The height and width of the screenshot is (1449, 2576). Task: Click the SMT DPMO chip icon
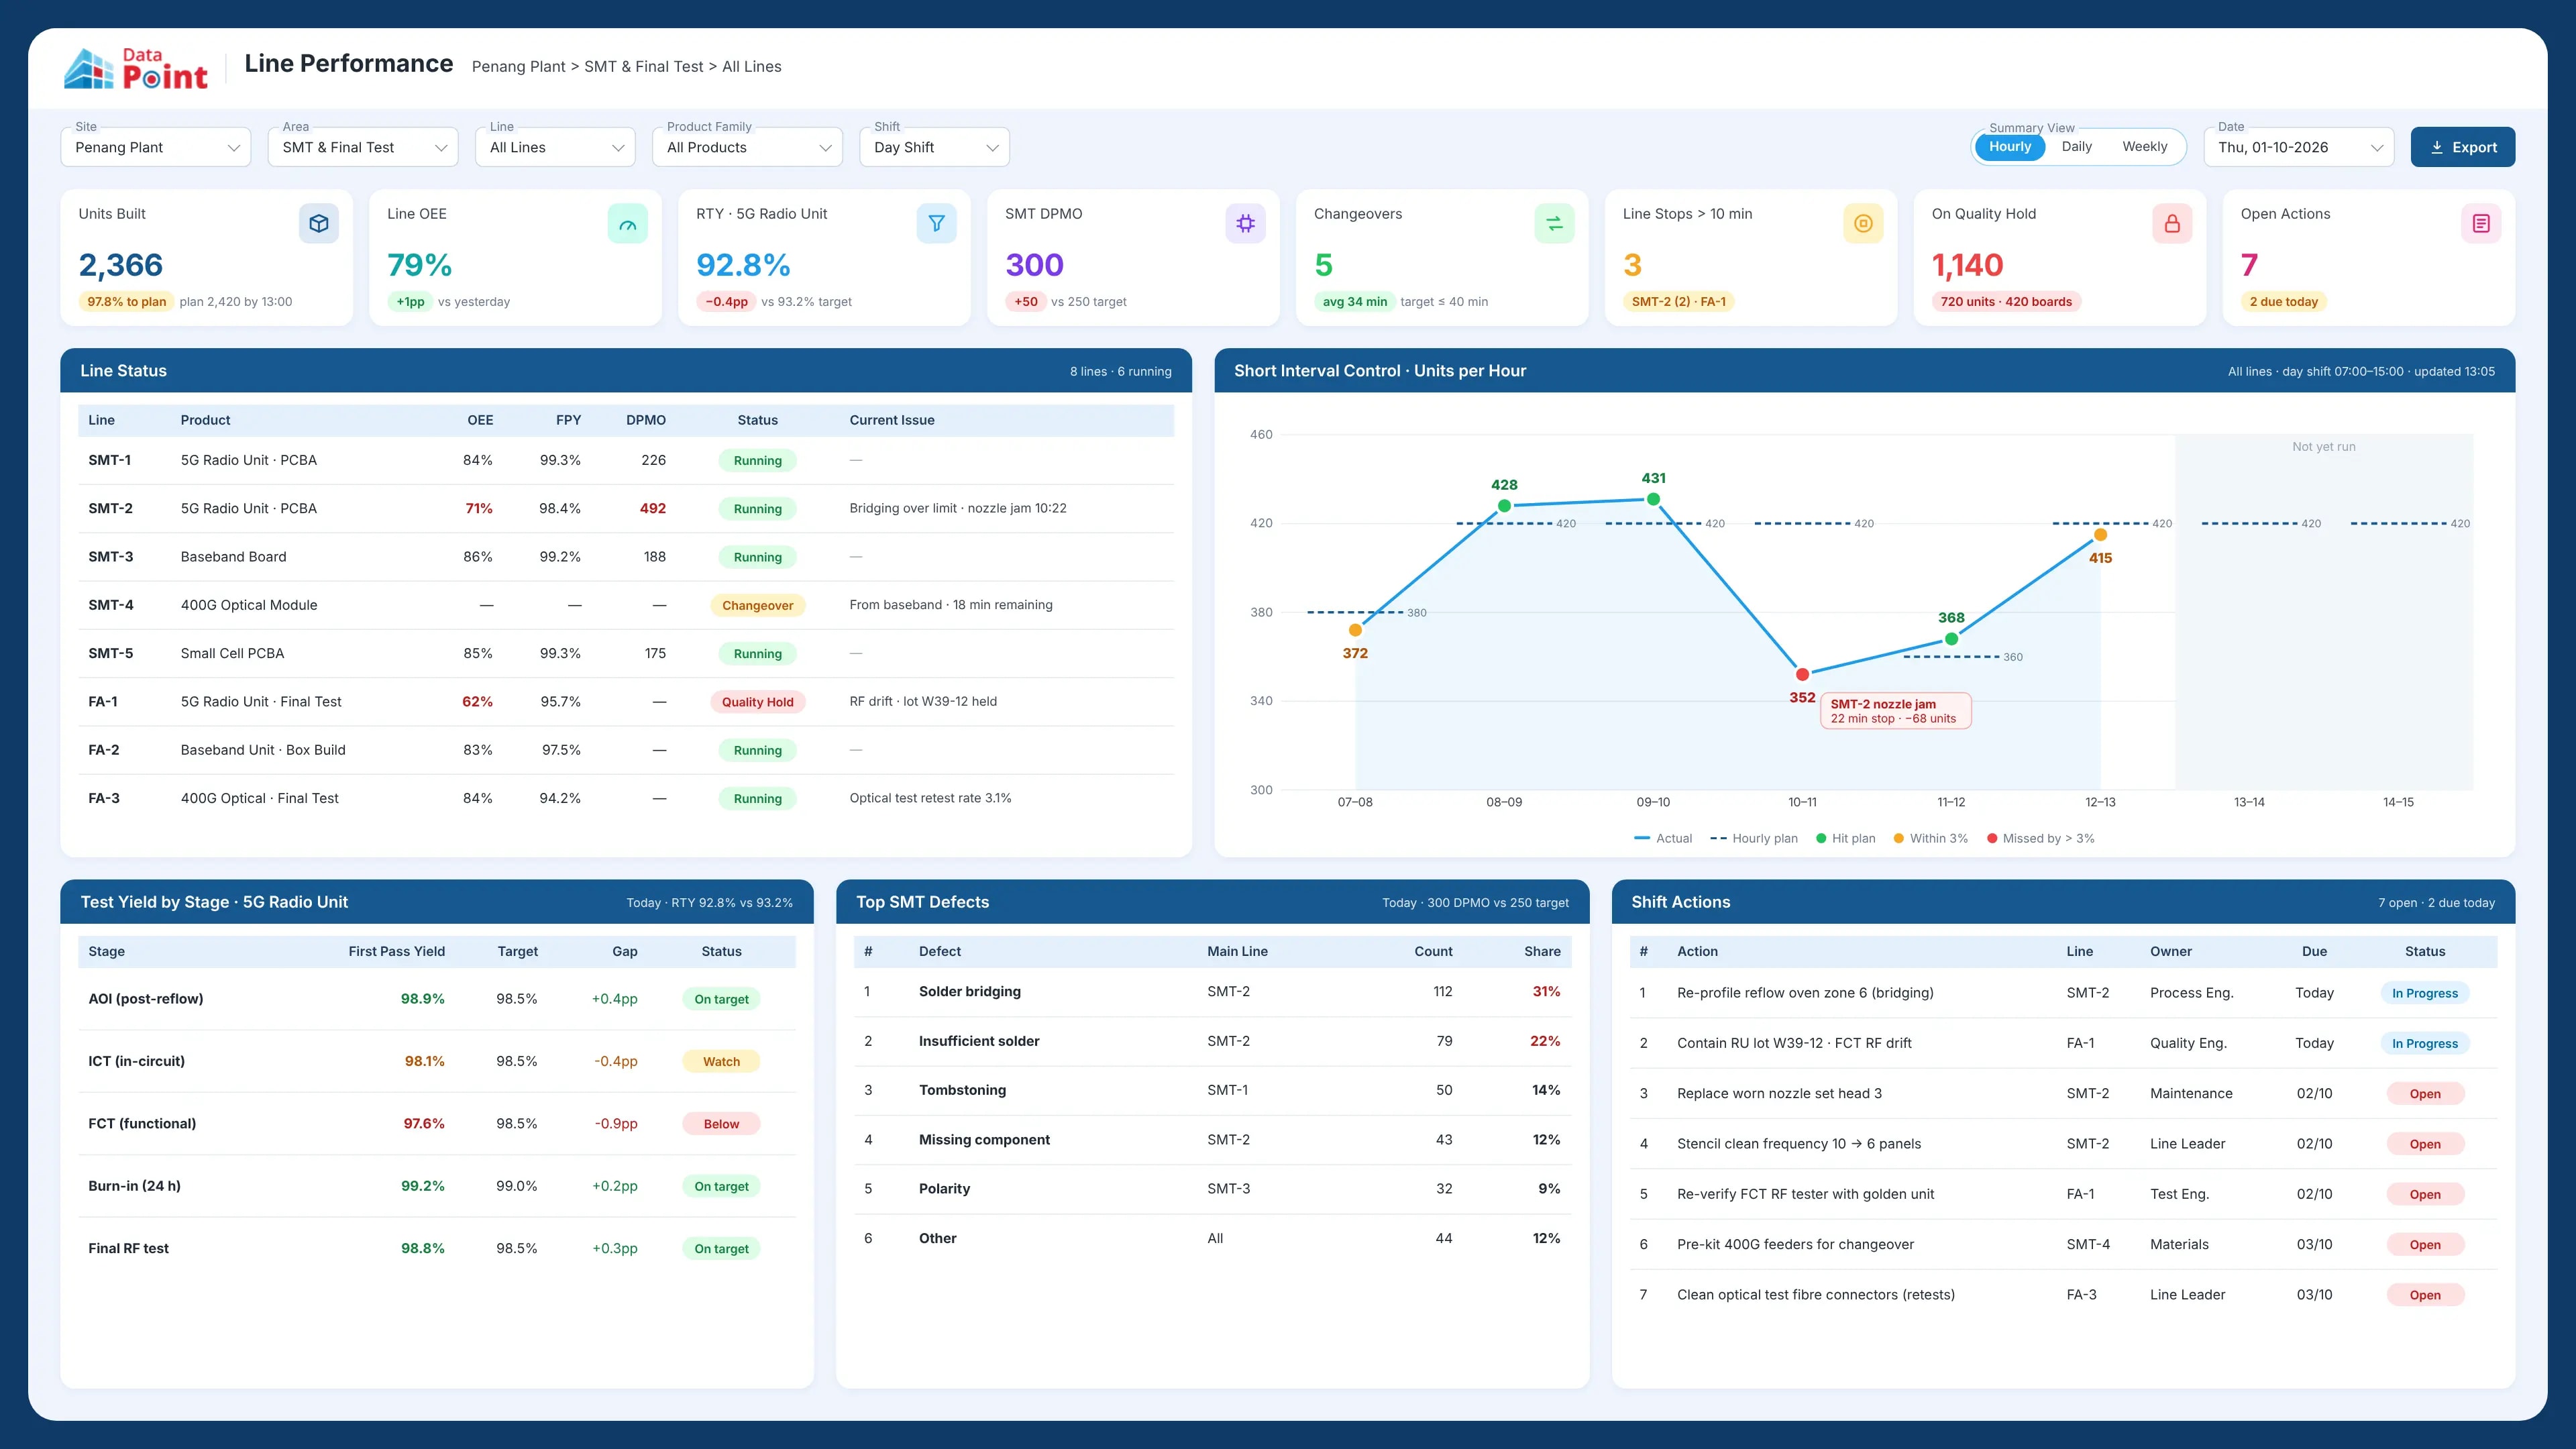(1246, 223)
